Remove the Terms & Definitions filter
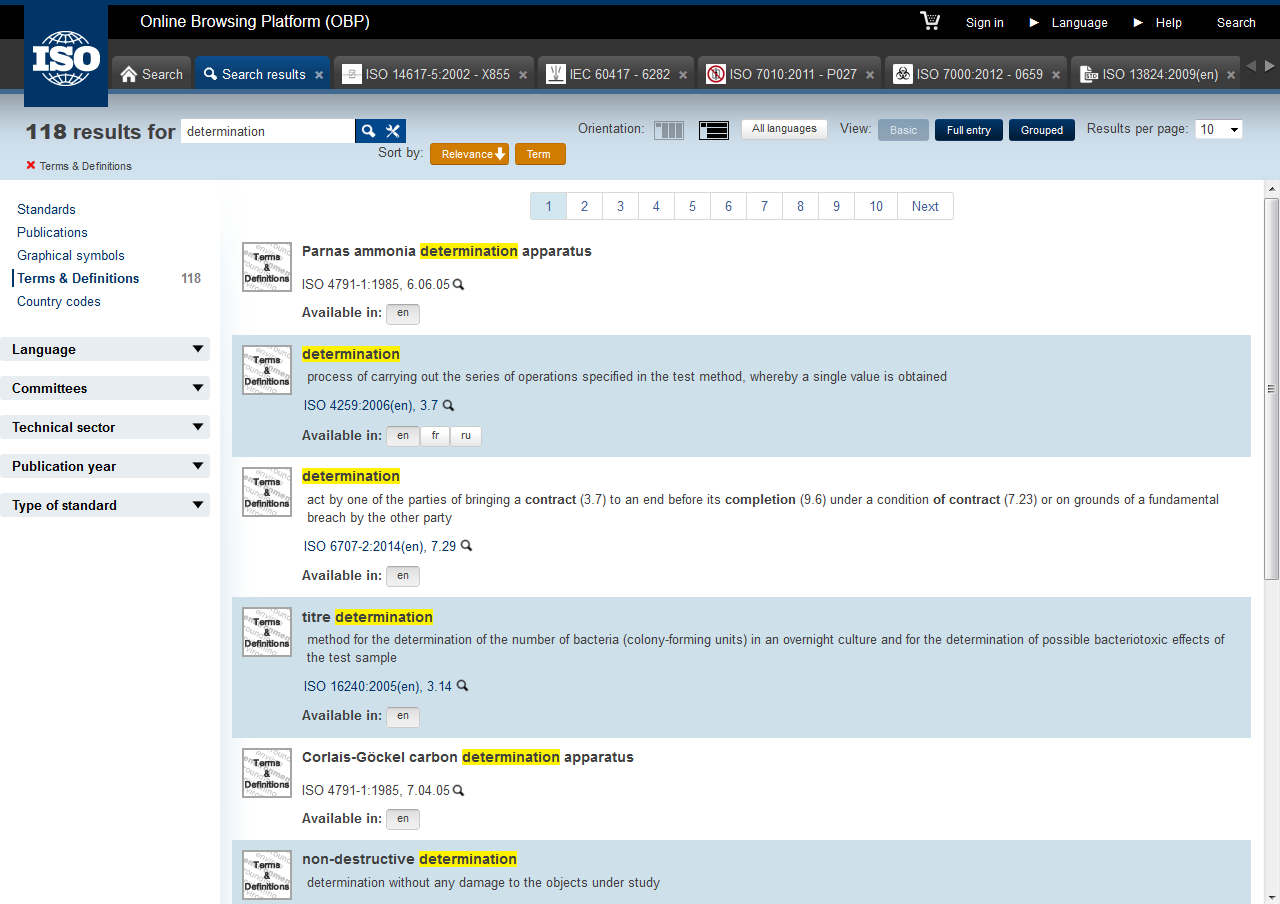The image size is (1280, 904). [31, 165]
